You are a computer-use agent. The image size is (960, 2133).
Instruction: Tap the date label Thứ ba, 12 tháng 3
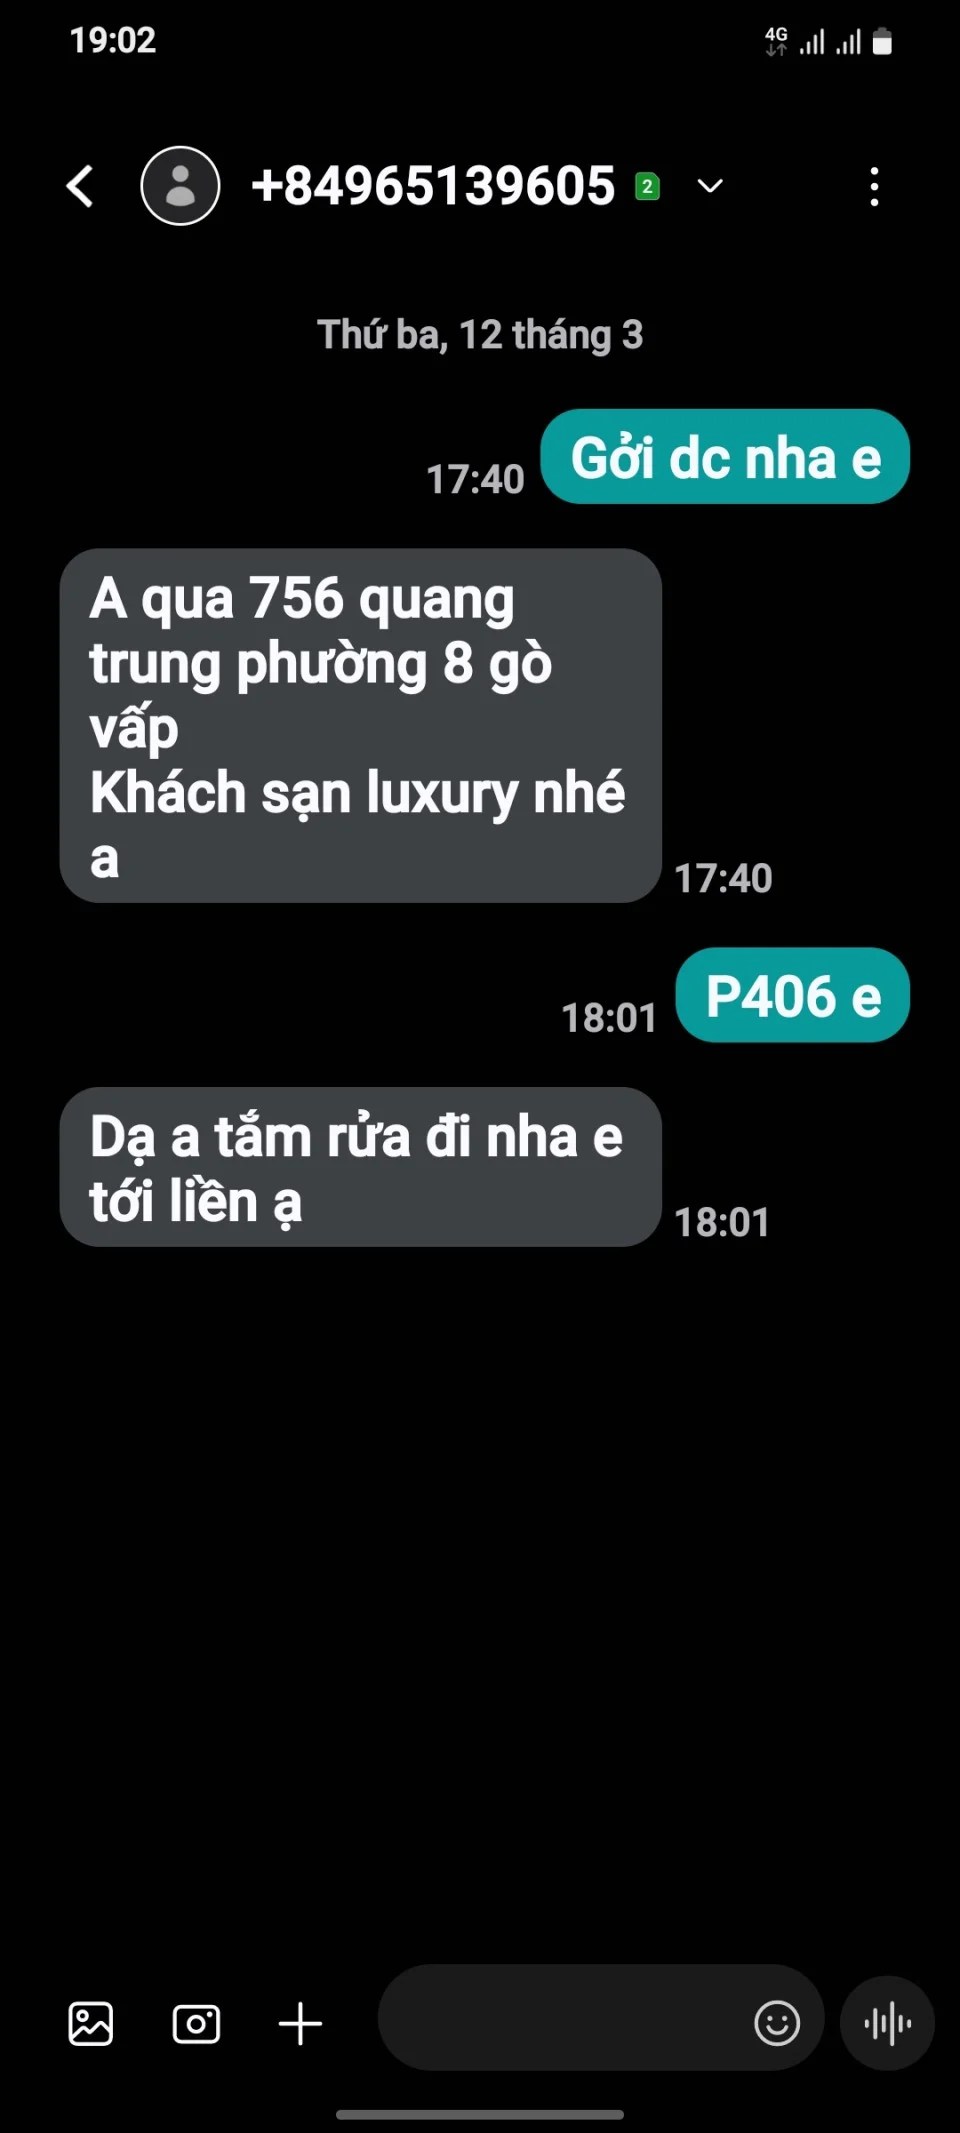[x=480, y=334]
